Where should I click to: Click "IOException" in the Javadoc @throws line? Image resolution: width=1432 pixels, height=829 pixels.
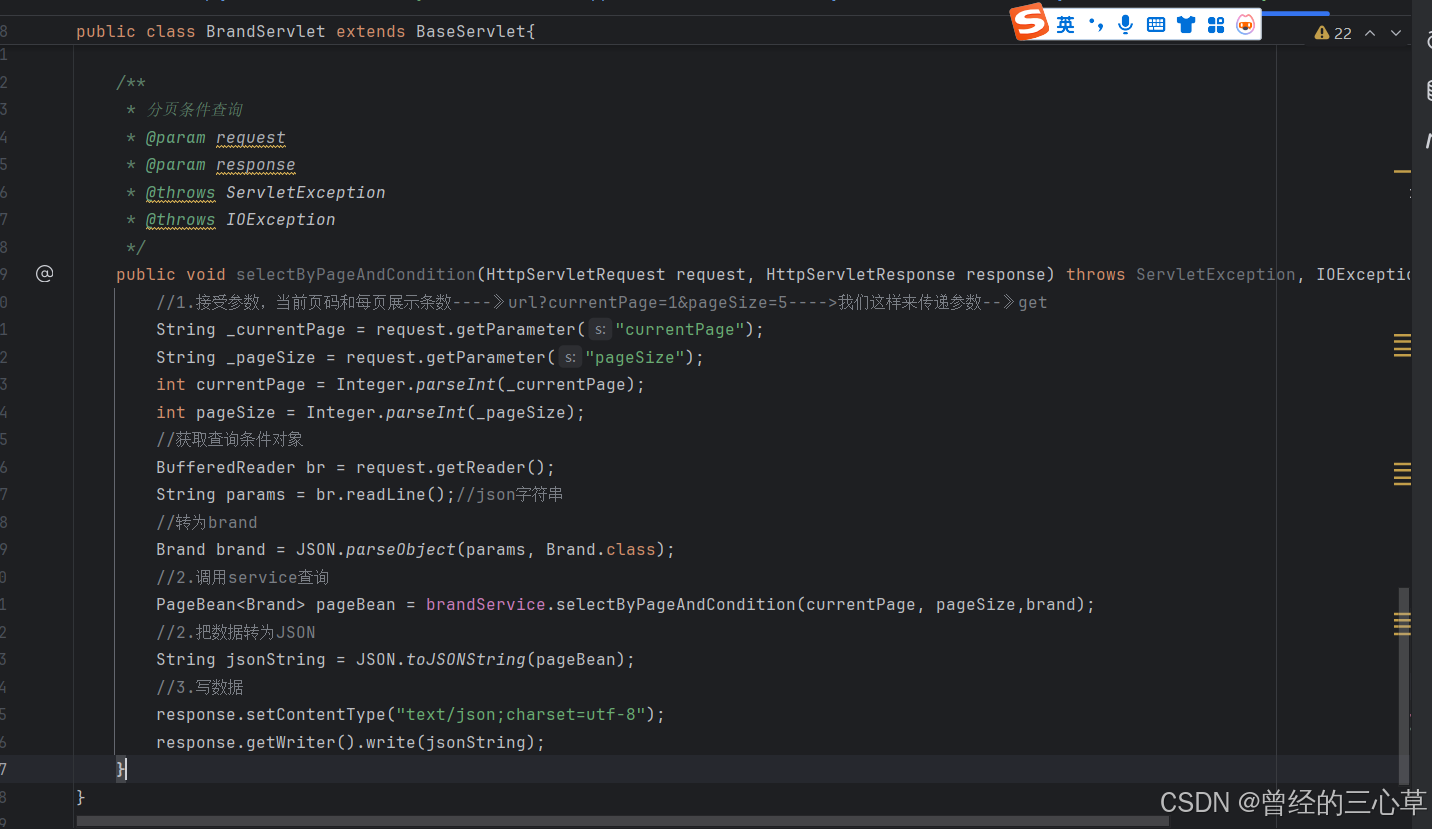point(281,220)
